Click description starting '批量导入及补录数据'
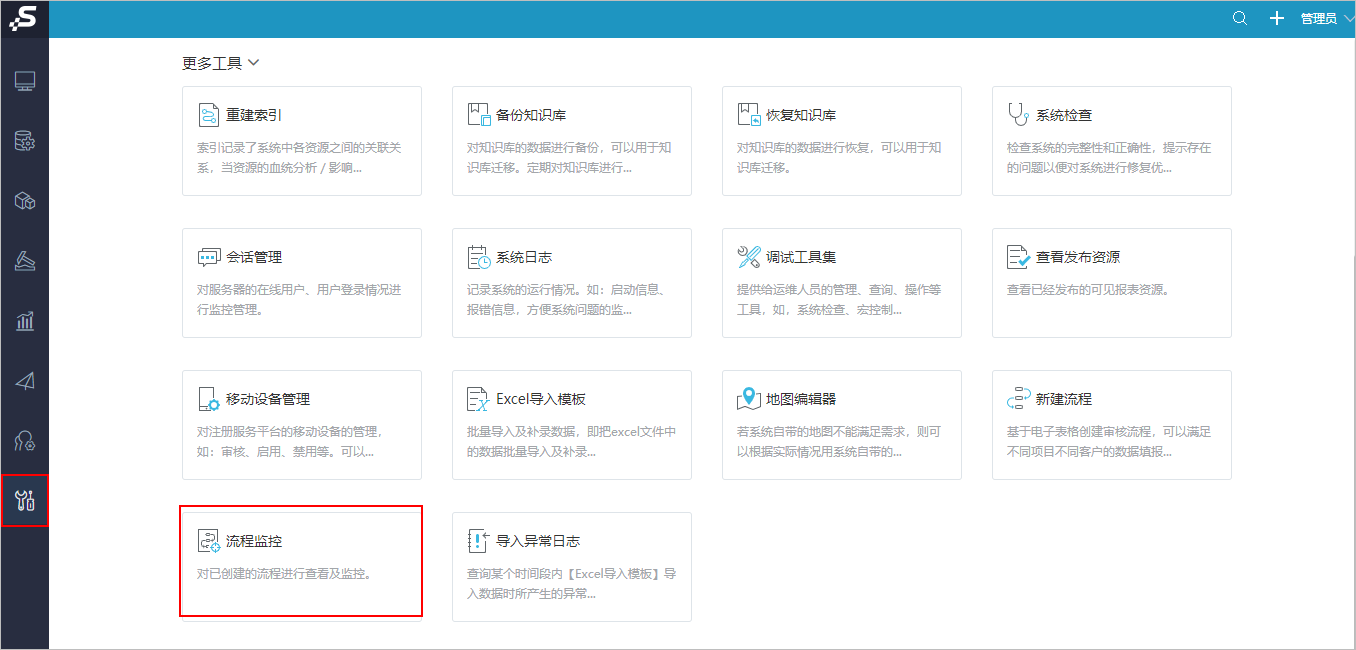This screenshot has width=1356, height=650. click(x=572, y=442)
